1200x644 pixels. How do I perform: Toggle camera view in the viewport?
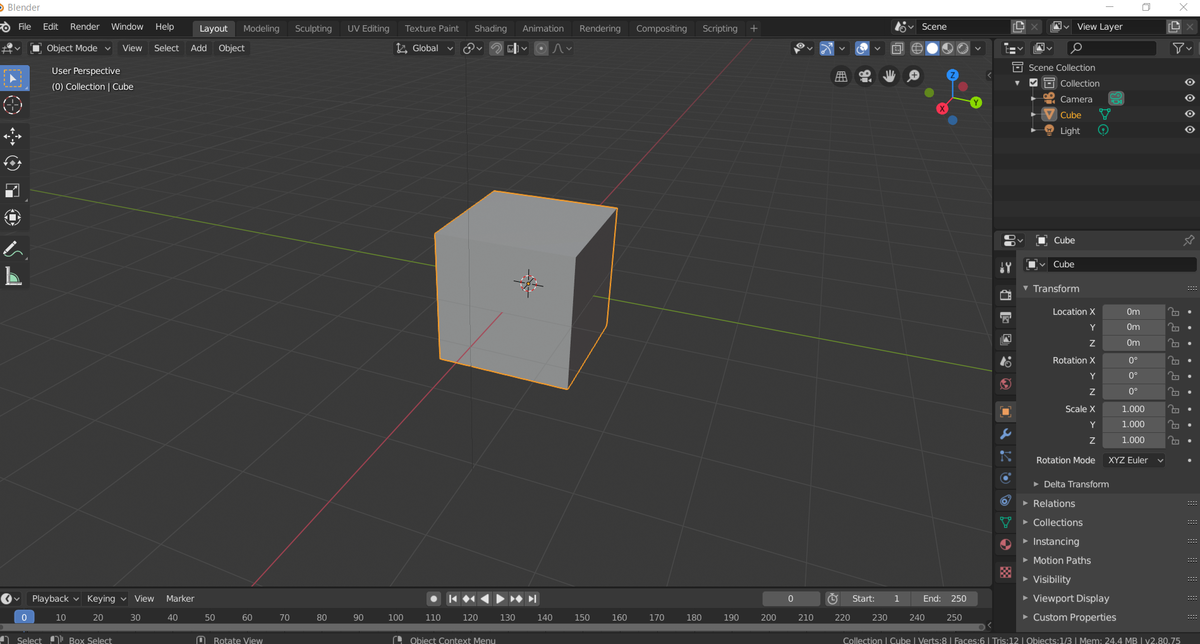tap(865, 76)
